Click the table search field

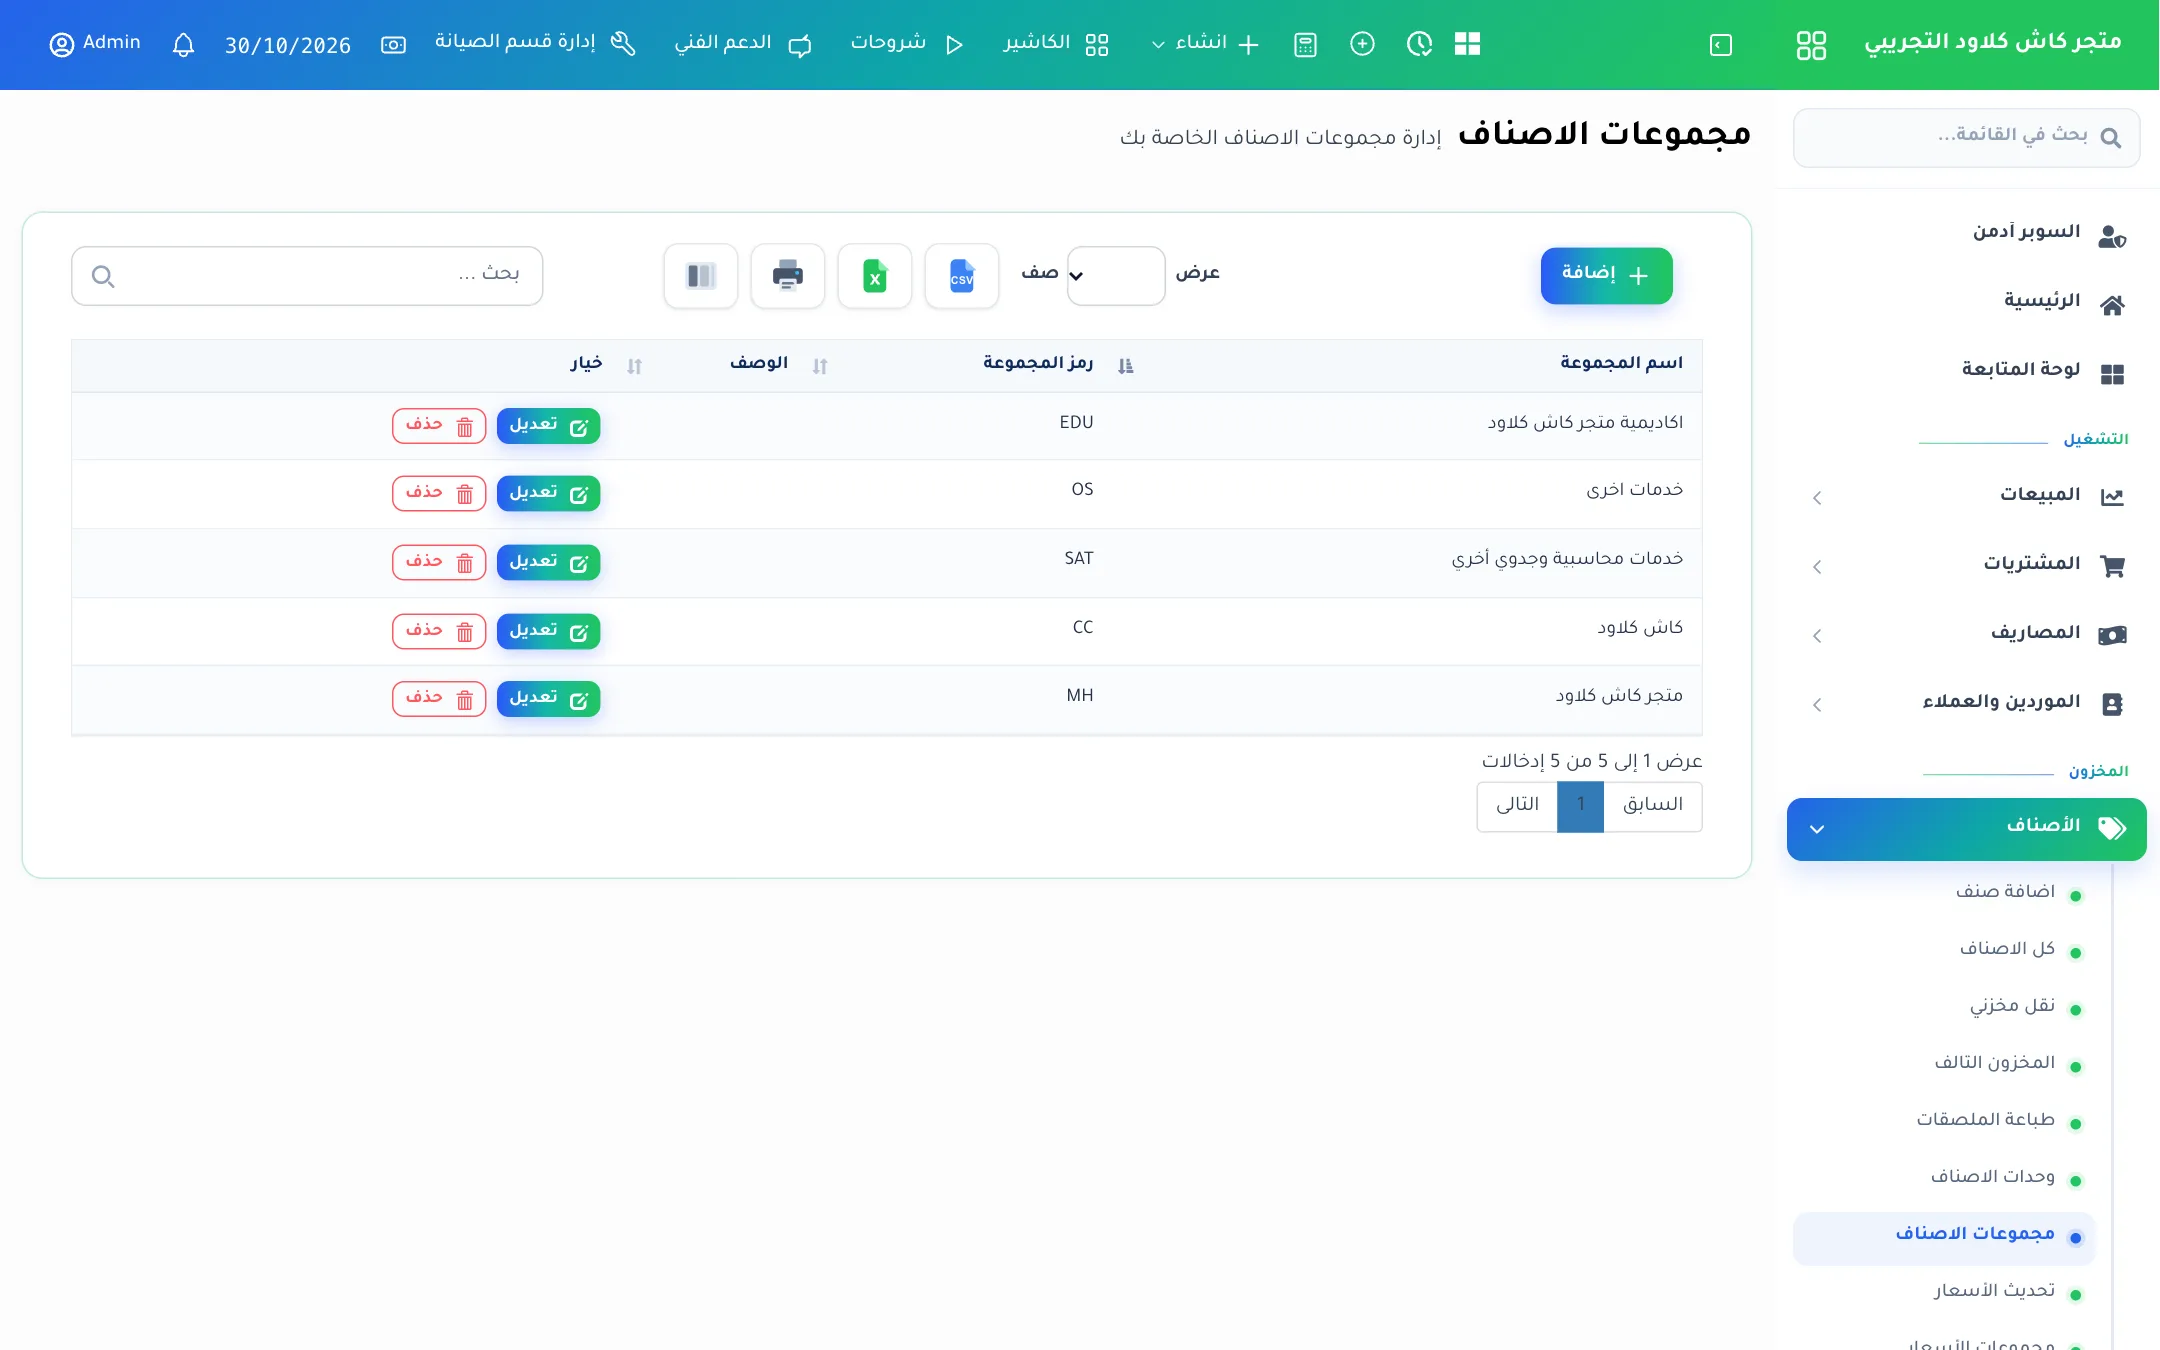(307, 276)
